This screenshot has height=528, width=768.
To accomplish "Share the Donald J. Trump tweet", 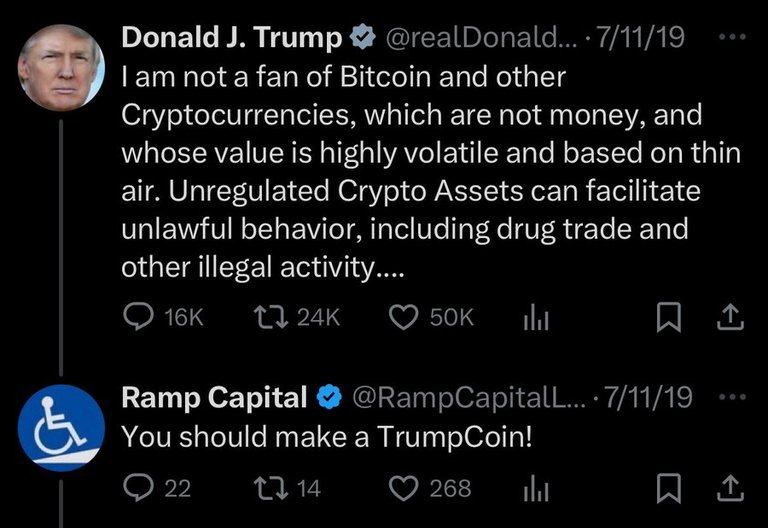I will (x=730, y=317).
